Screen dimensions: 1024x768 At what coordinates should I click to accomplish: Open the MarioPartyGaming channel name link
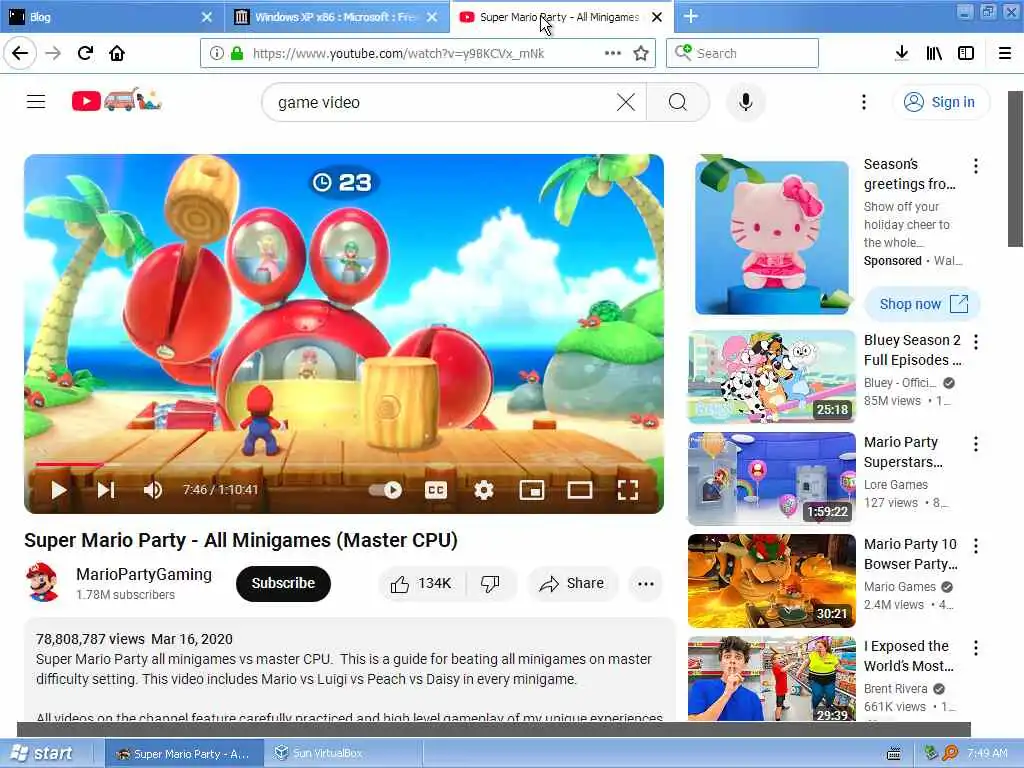pos(144,574)
